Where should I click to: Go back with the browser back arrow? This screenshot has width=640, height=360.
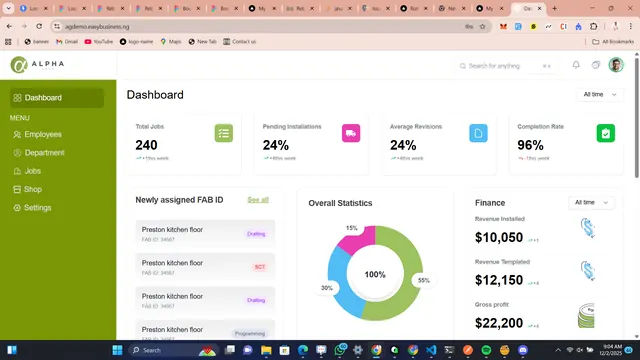[9, 27]
